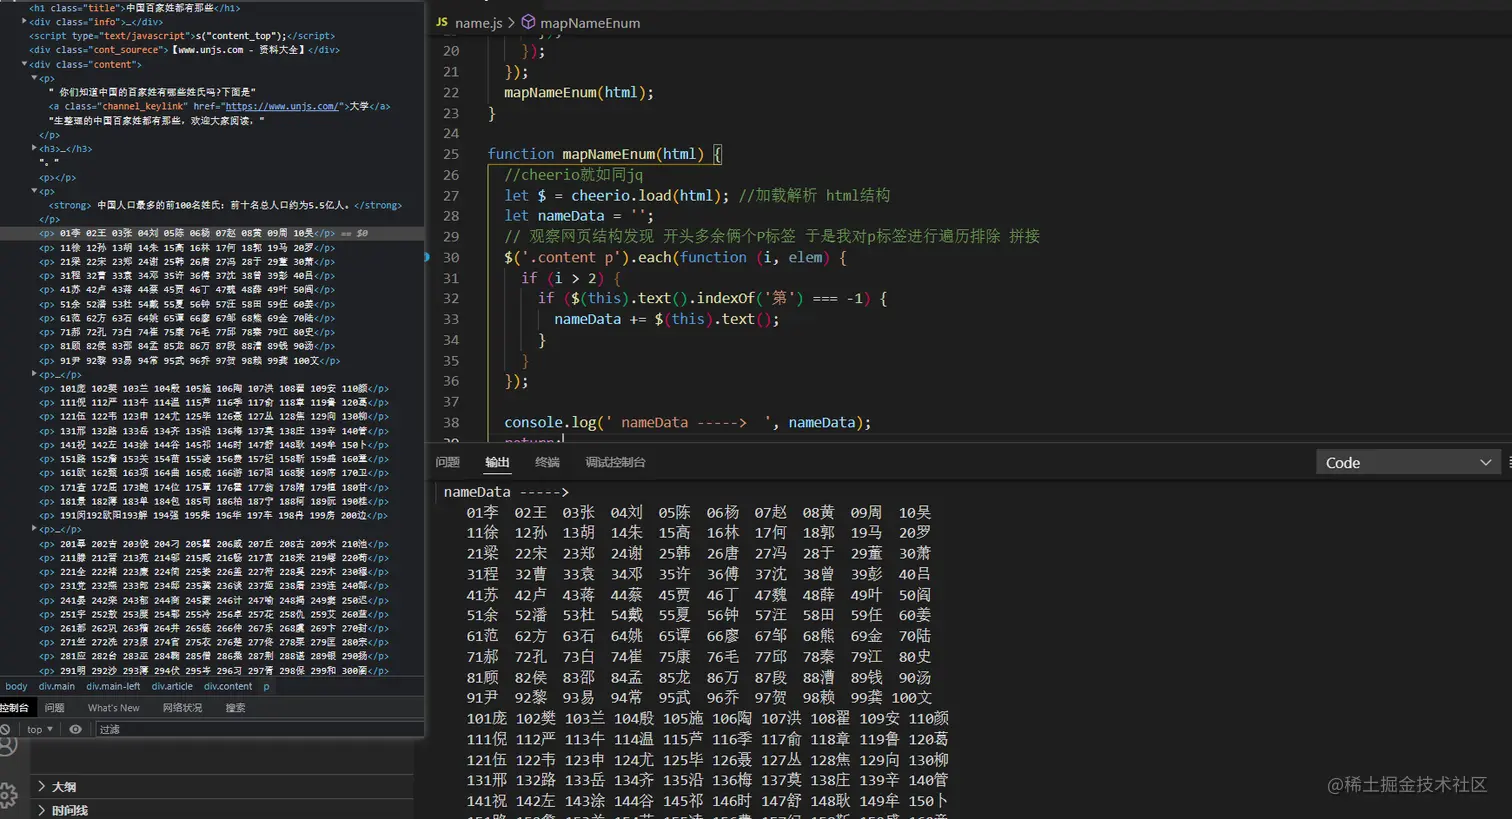Image resolution: width=1512 pixels, height=819 pixels.
Task: Click the console.log nameData line
Action: click(688, 422)
